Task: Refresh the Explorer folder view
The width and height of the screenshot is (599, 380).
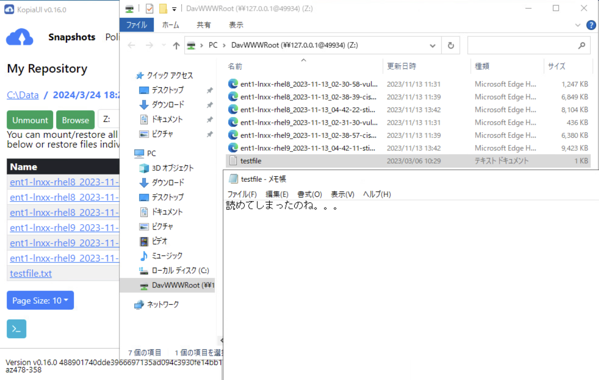Action: tap(451, 45)
